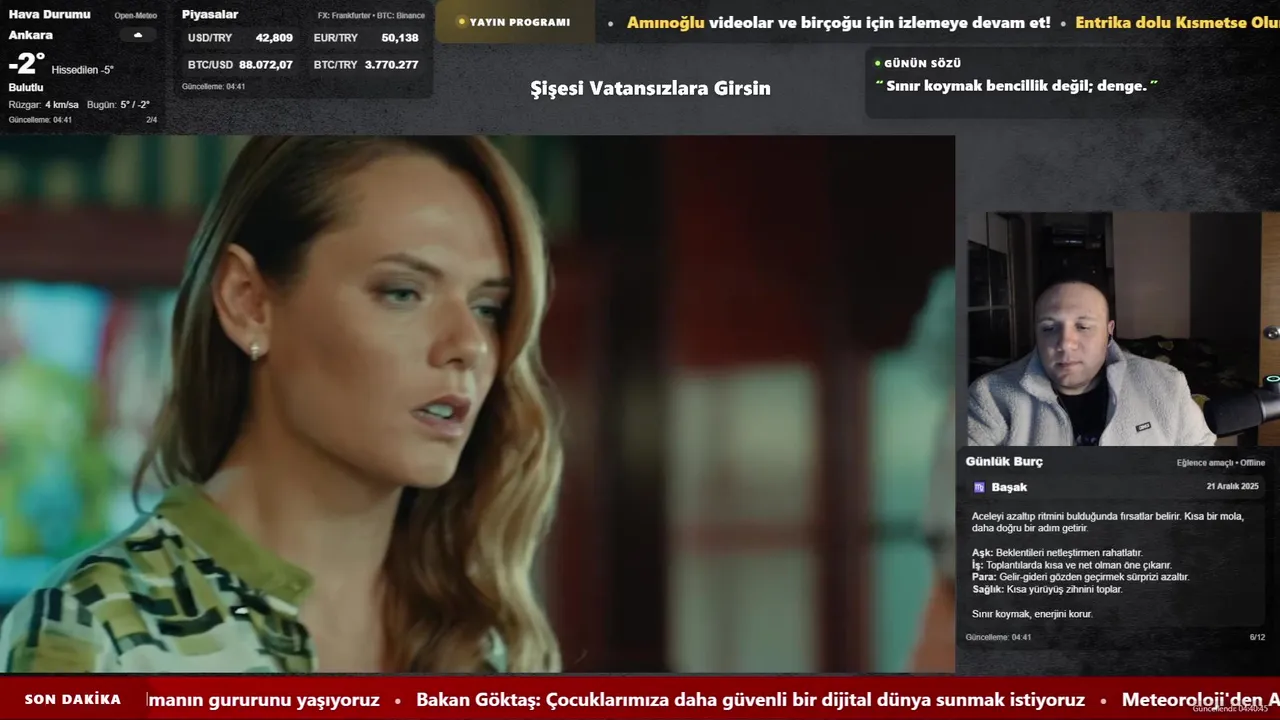Click the SON DAKİKA red badge
Viewport: 1280px width, 720px height.
point(73,699)
